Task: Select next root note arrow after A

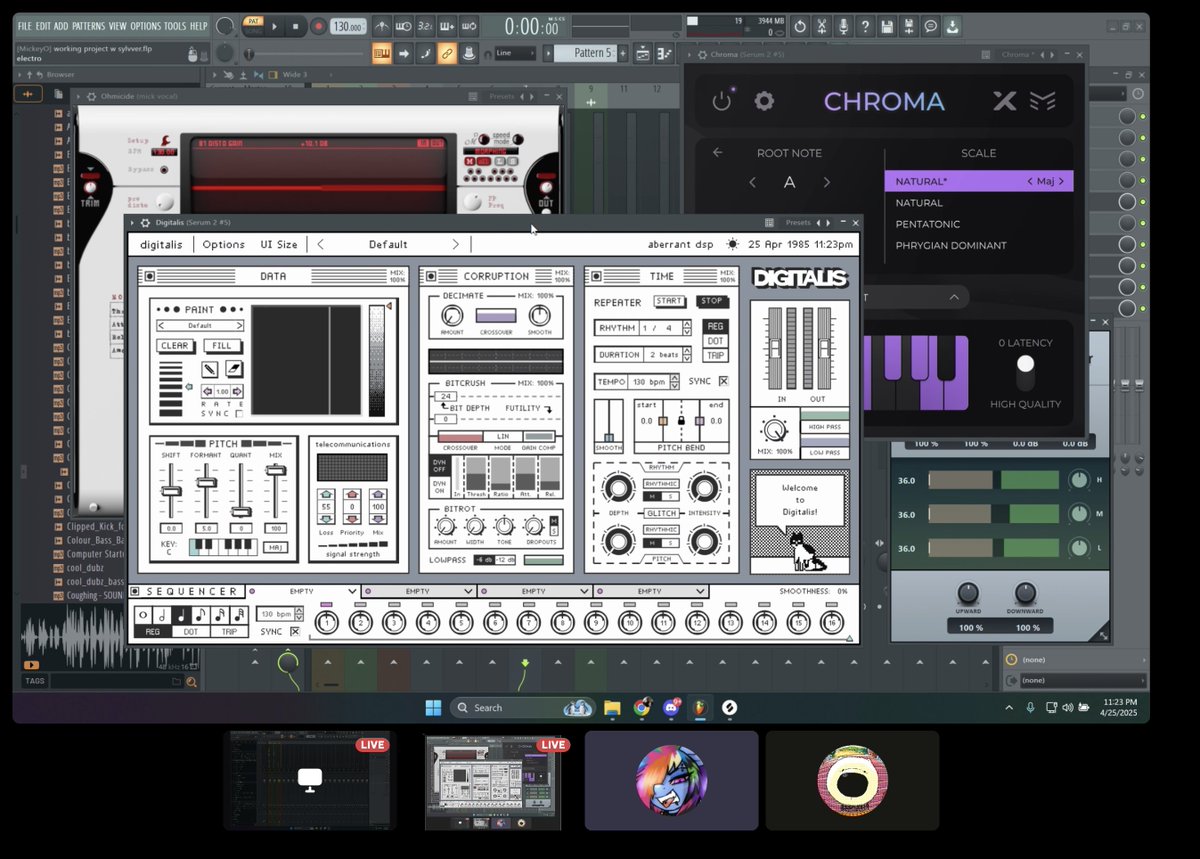Action: (827, 182)
